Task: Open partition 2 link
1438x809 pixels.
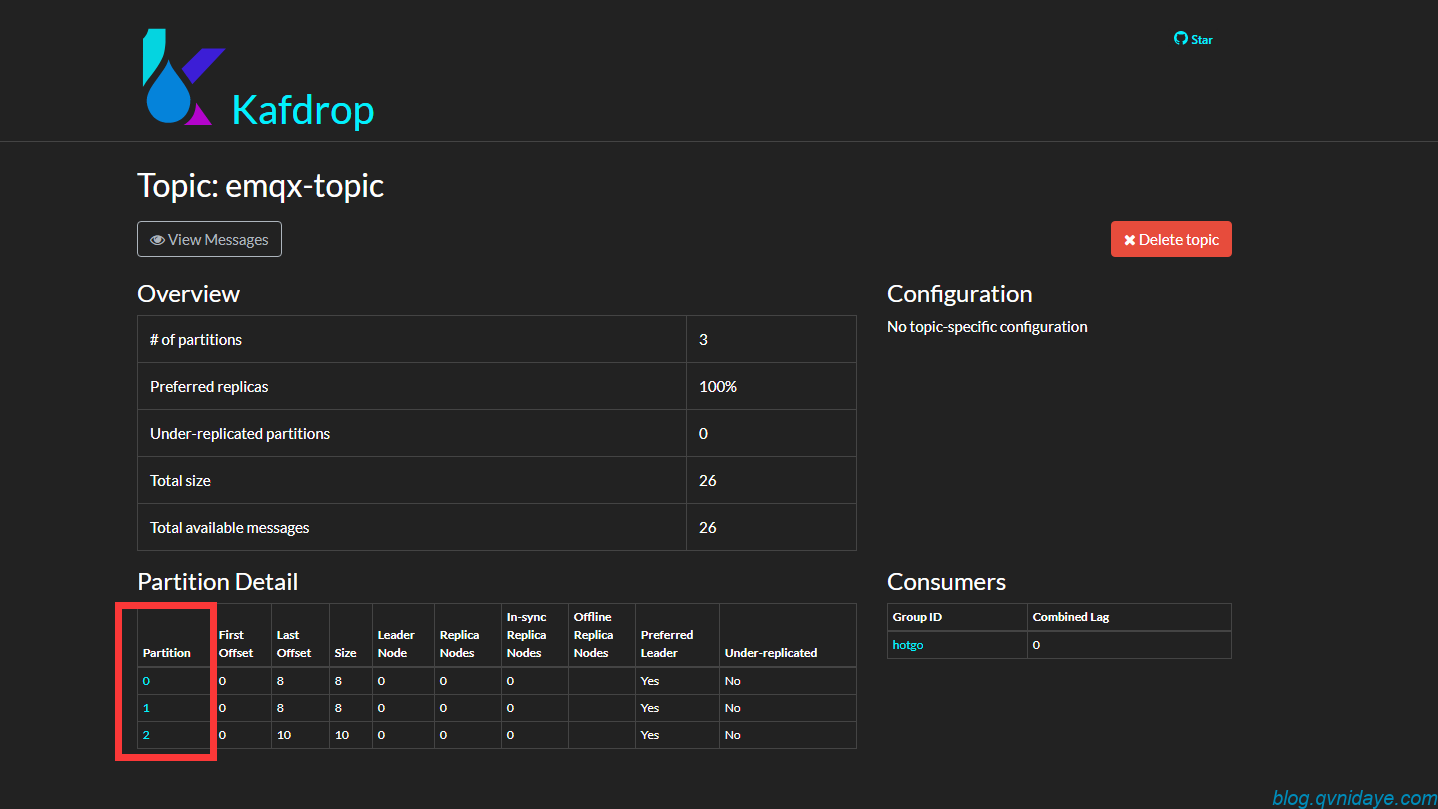Action: 146,735
